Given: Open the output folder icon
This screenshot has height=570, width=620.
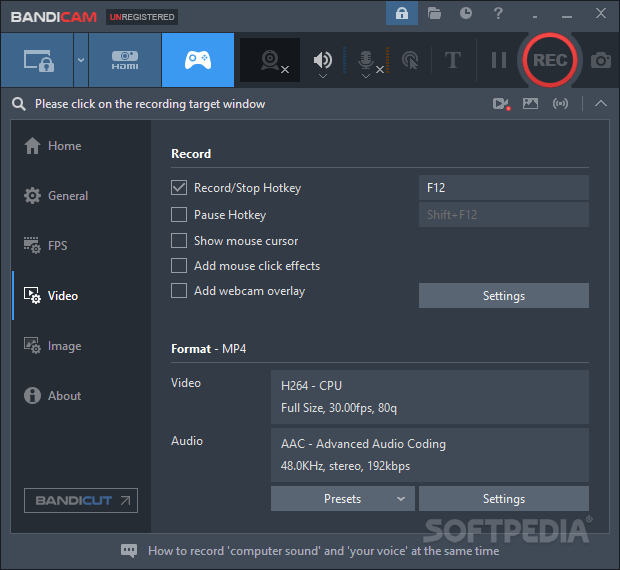Looking at the screenshot, I should [x=434, y=13].
